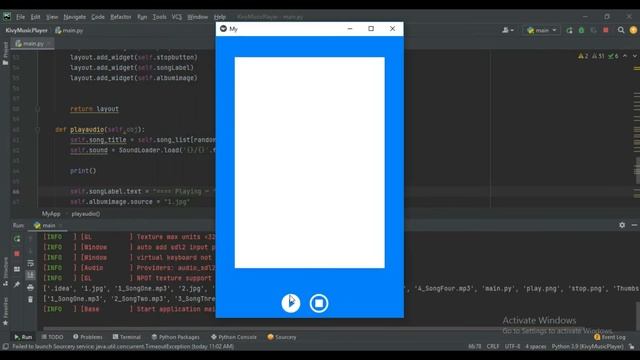Image resolution: width=640 pixels, height=360 pixels.
Task: Open the Run menu in menu bar
Action: tap(142, 17)
